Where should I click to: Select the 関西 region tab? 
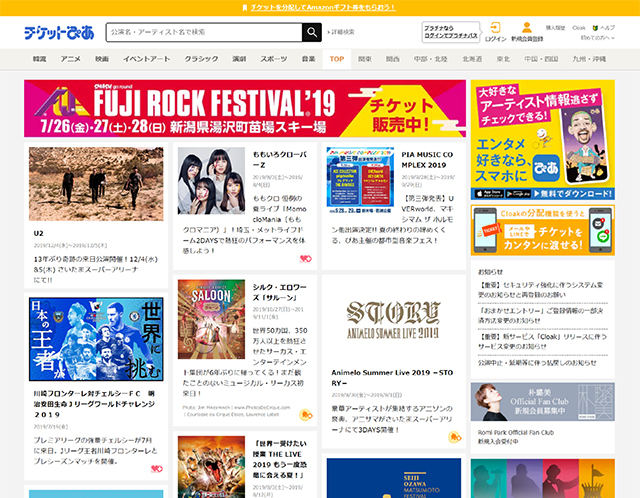point(393,59)
